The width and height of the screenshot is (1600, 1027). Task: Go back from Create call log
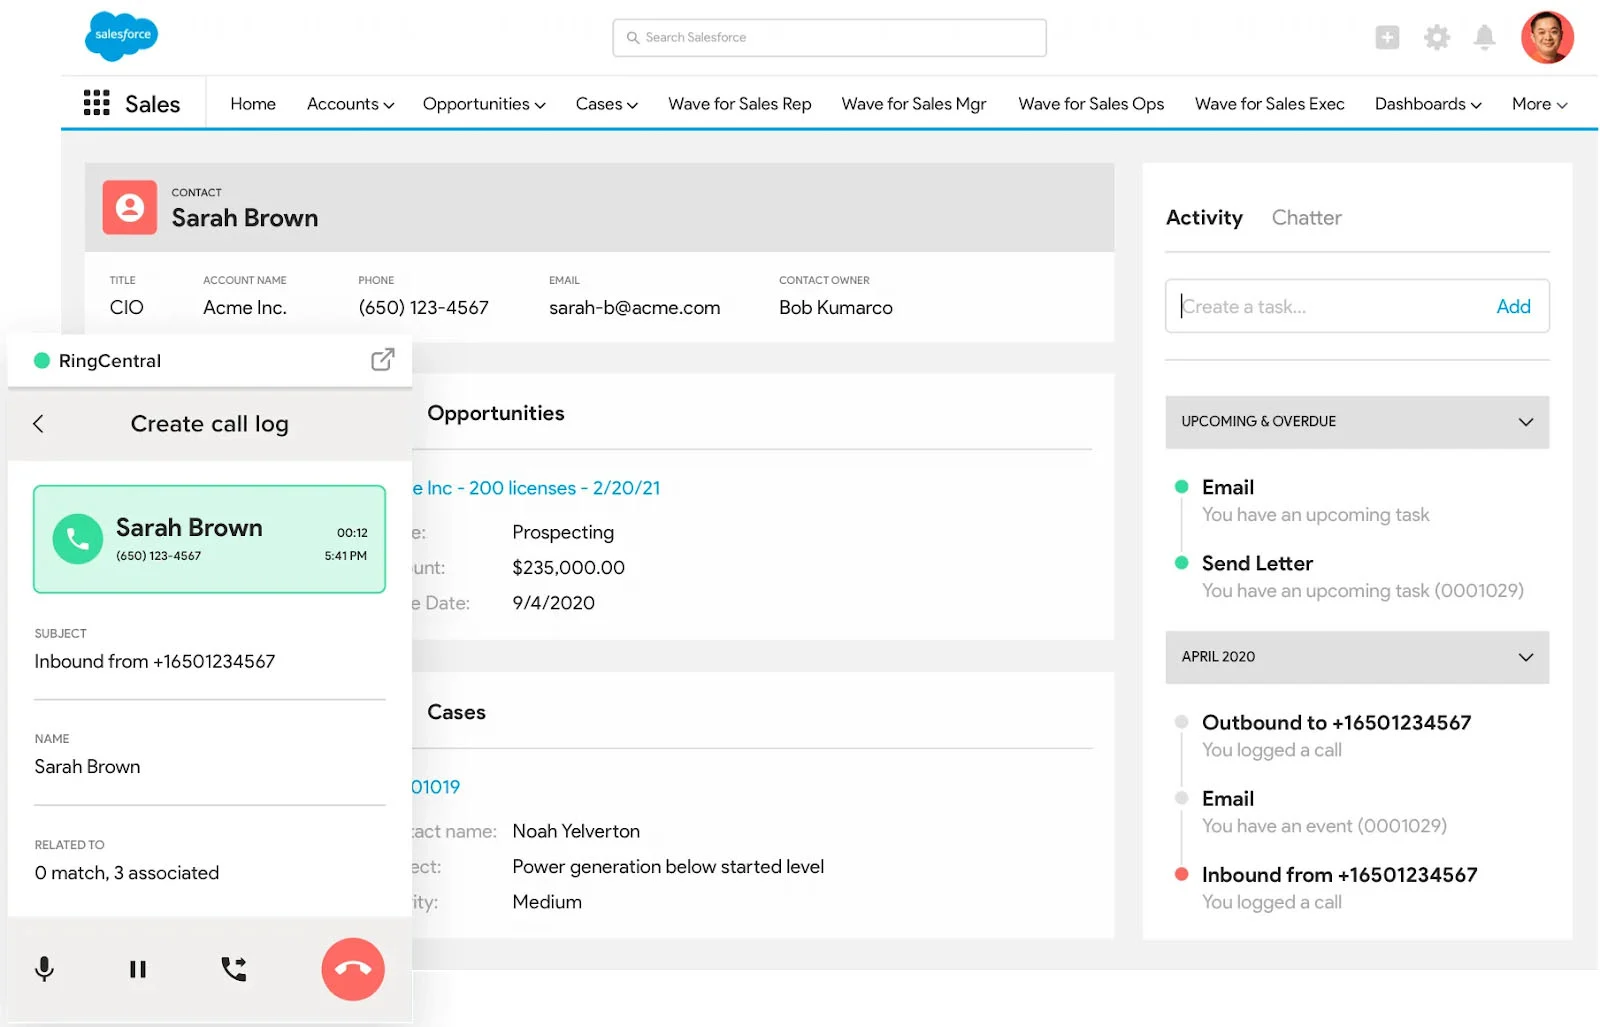tap(38, 424)
